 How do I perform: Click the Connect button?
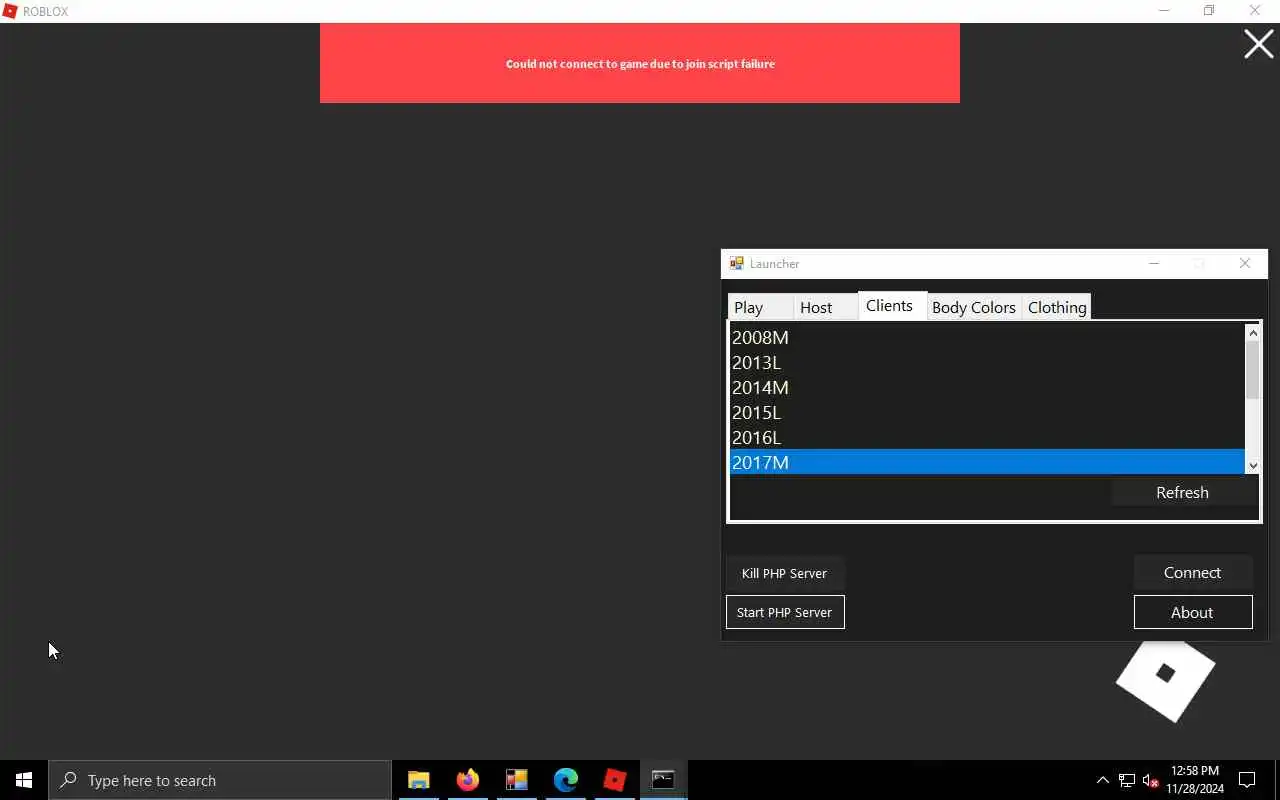pyautogui.click(x=1192, y=573)
